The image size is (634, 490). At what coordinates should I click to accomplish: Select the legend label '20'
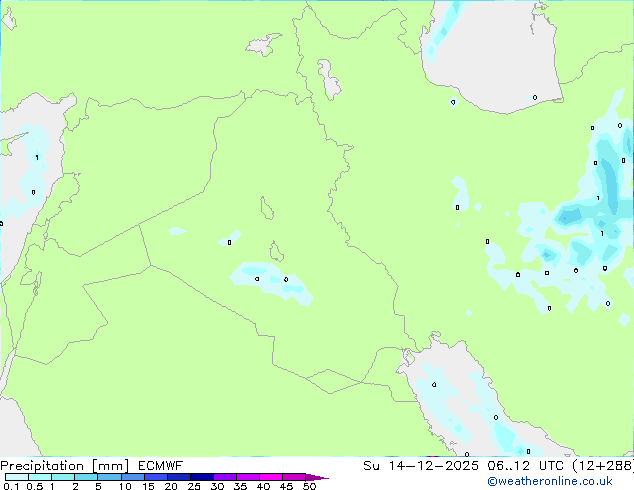pos(171,486)
